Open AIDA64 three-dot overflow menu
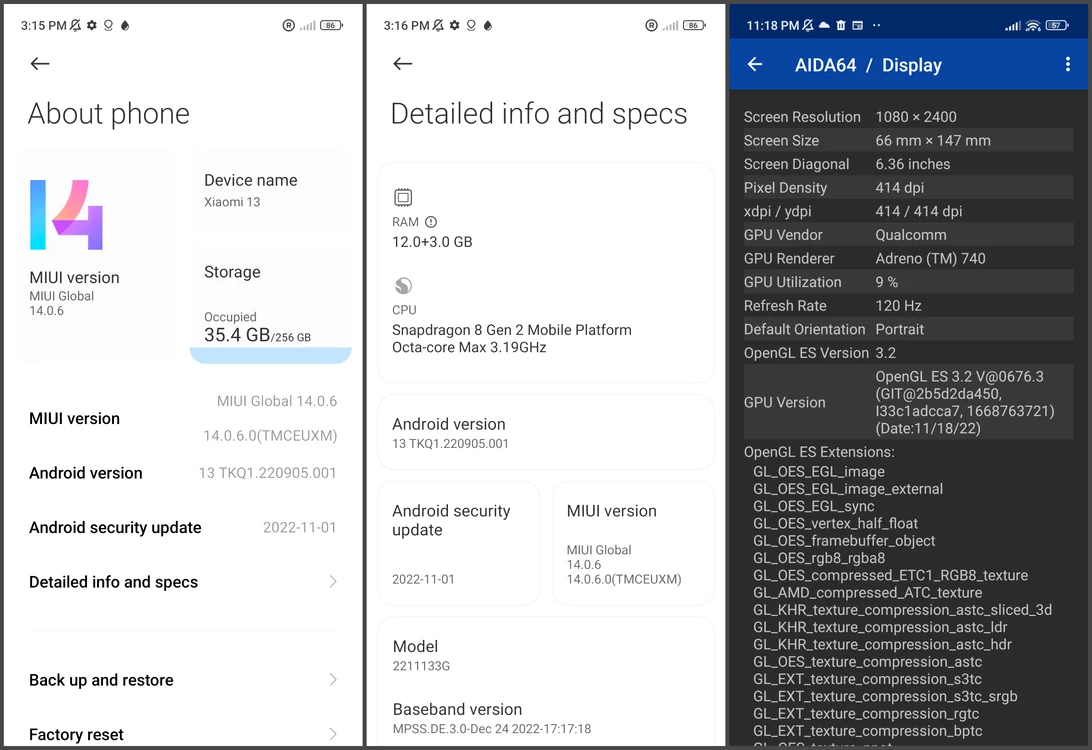Screen dimensions: 1092x750 pyautogui.click(x=1068, y=65)
